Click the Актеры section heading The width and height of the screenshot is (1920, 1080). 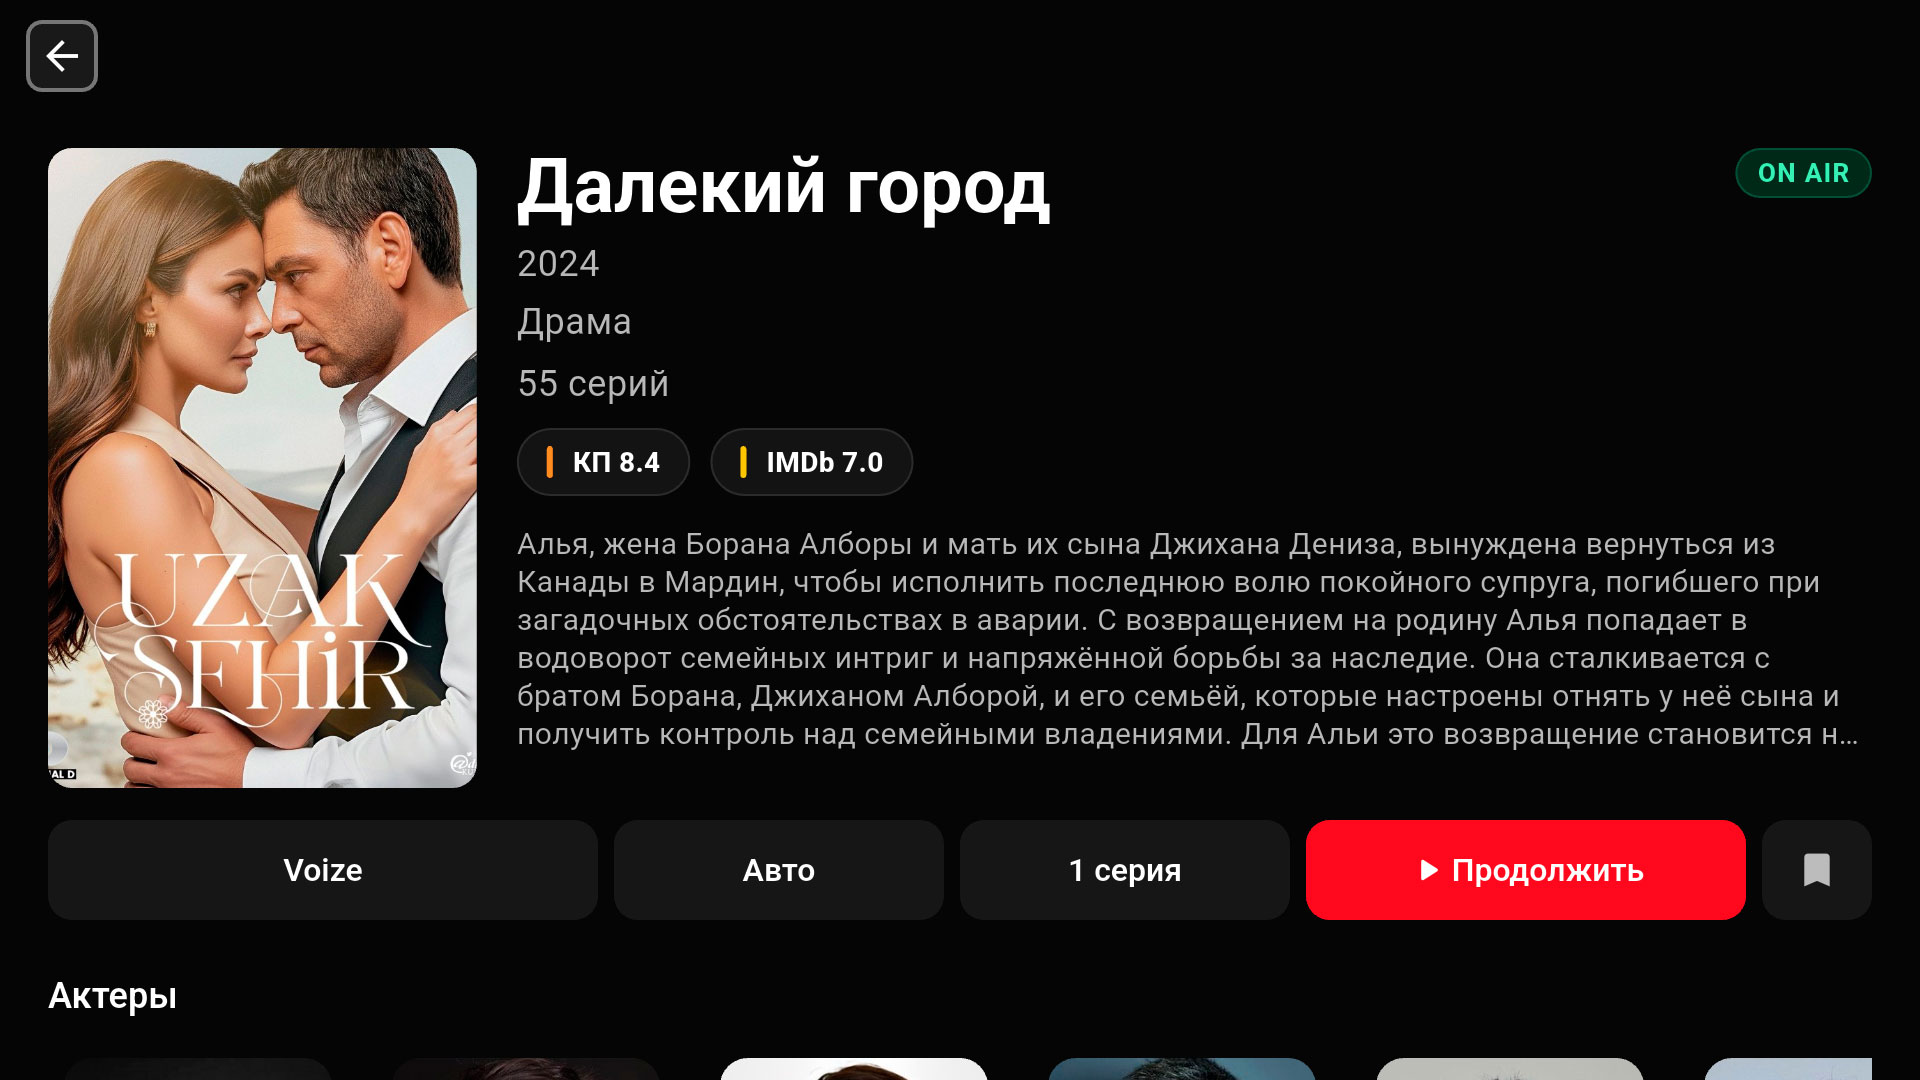coord(113,996)
